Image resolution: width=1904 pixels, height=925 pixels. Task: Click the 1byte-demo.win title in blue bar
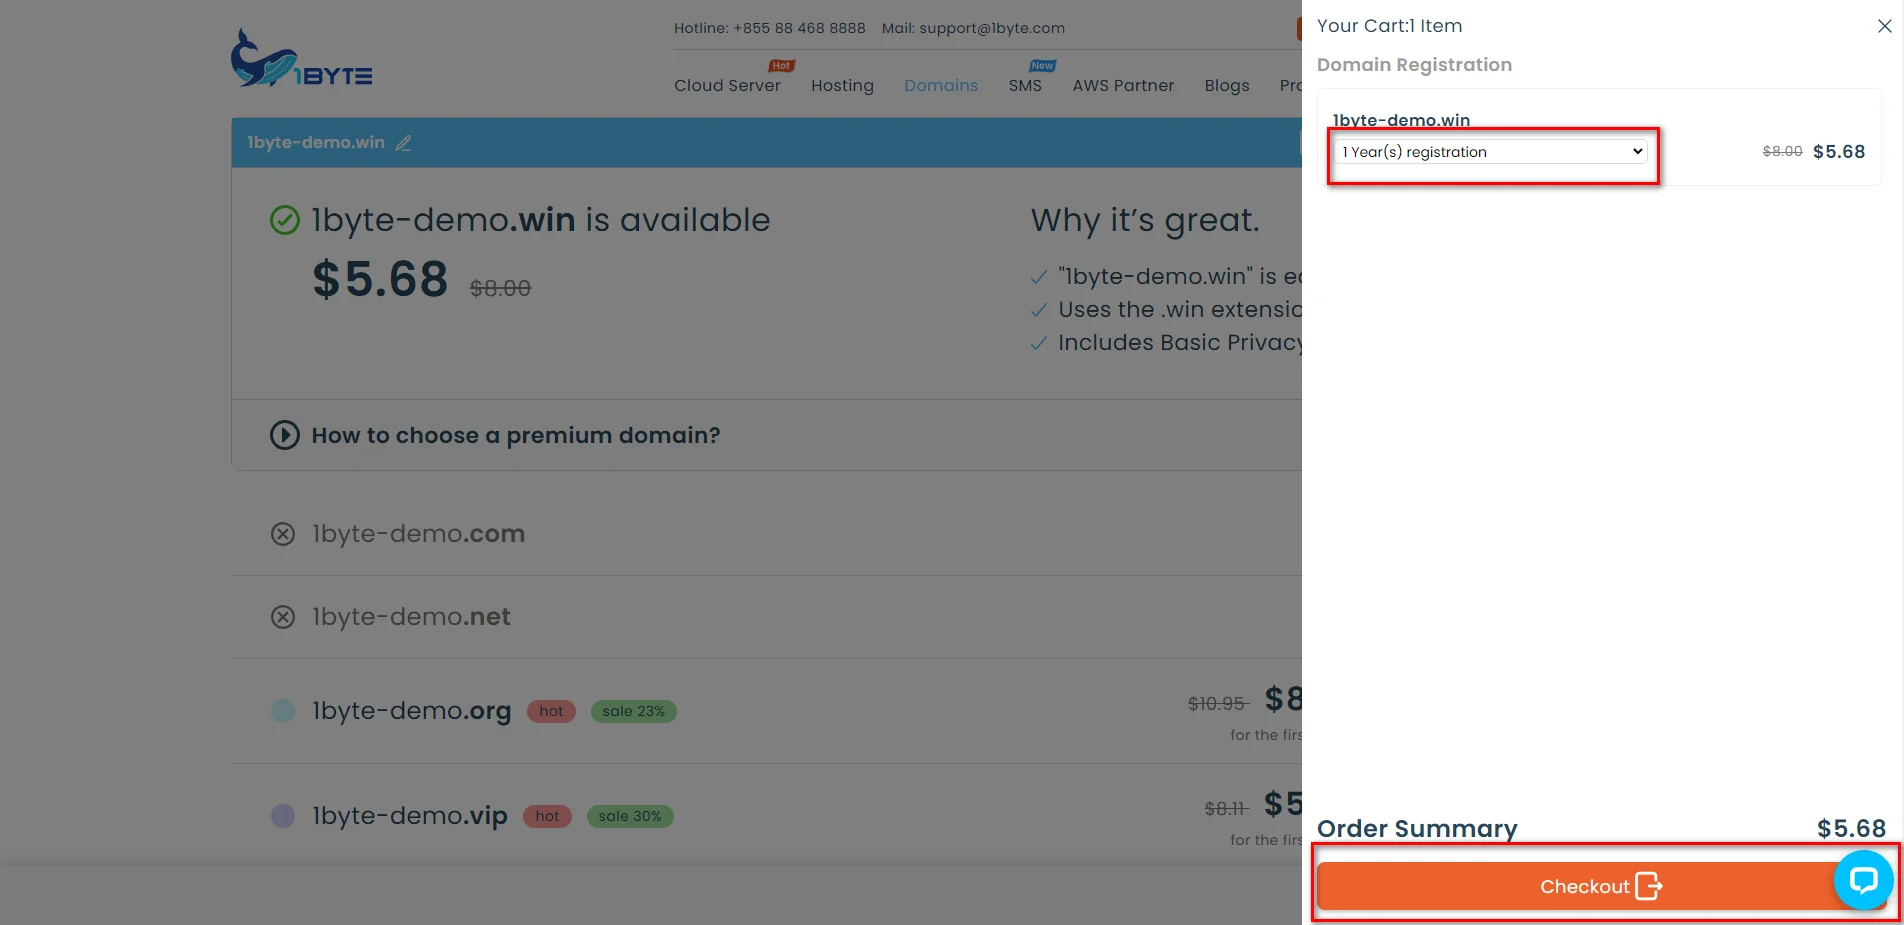tap(316, 143)
